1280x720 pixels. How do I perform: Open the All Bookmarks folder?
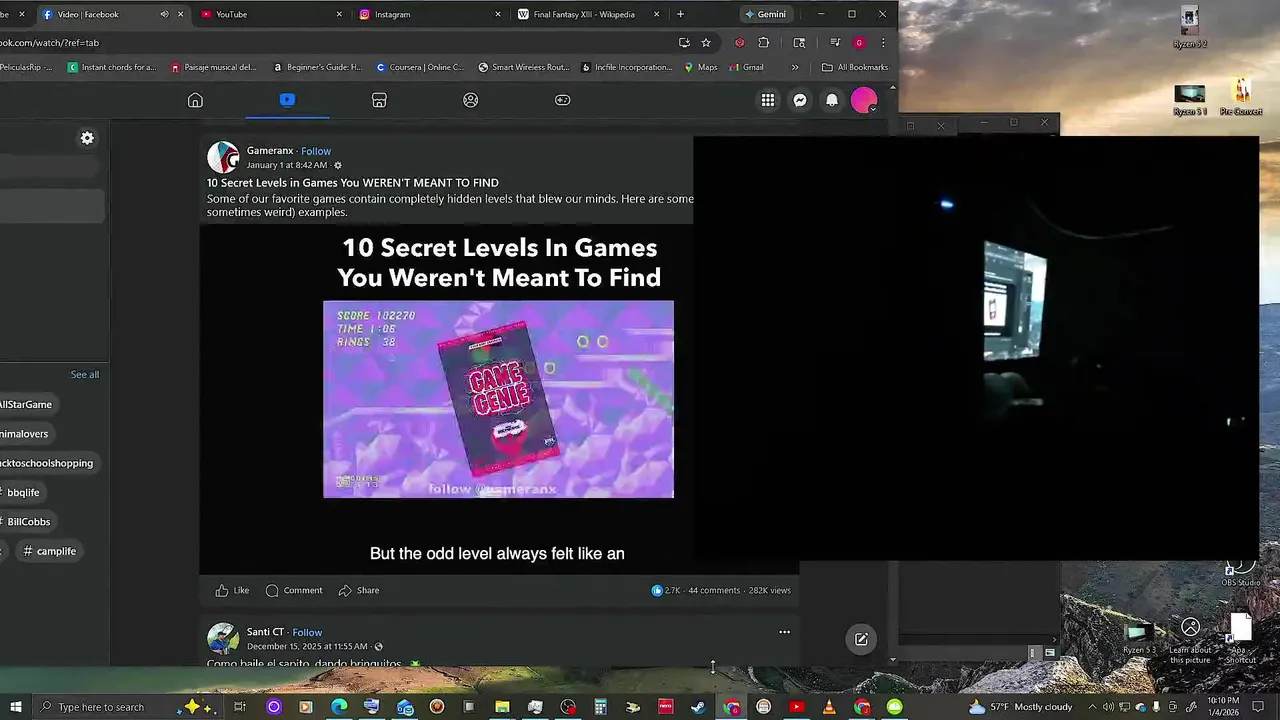point(855,67)
